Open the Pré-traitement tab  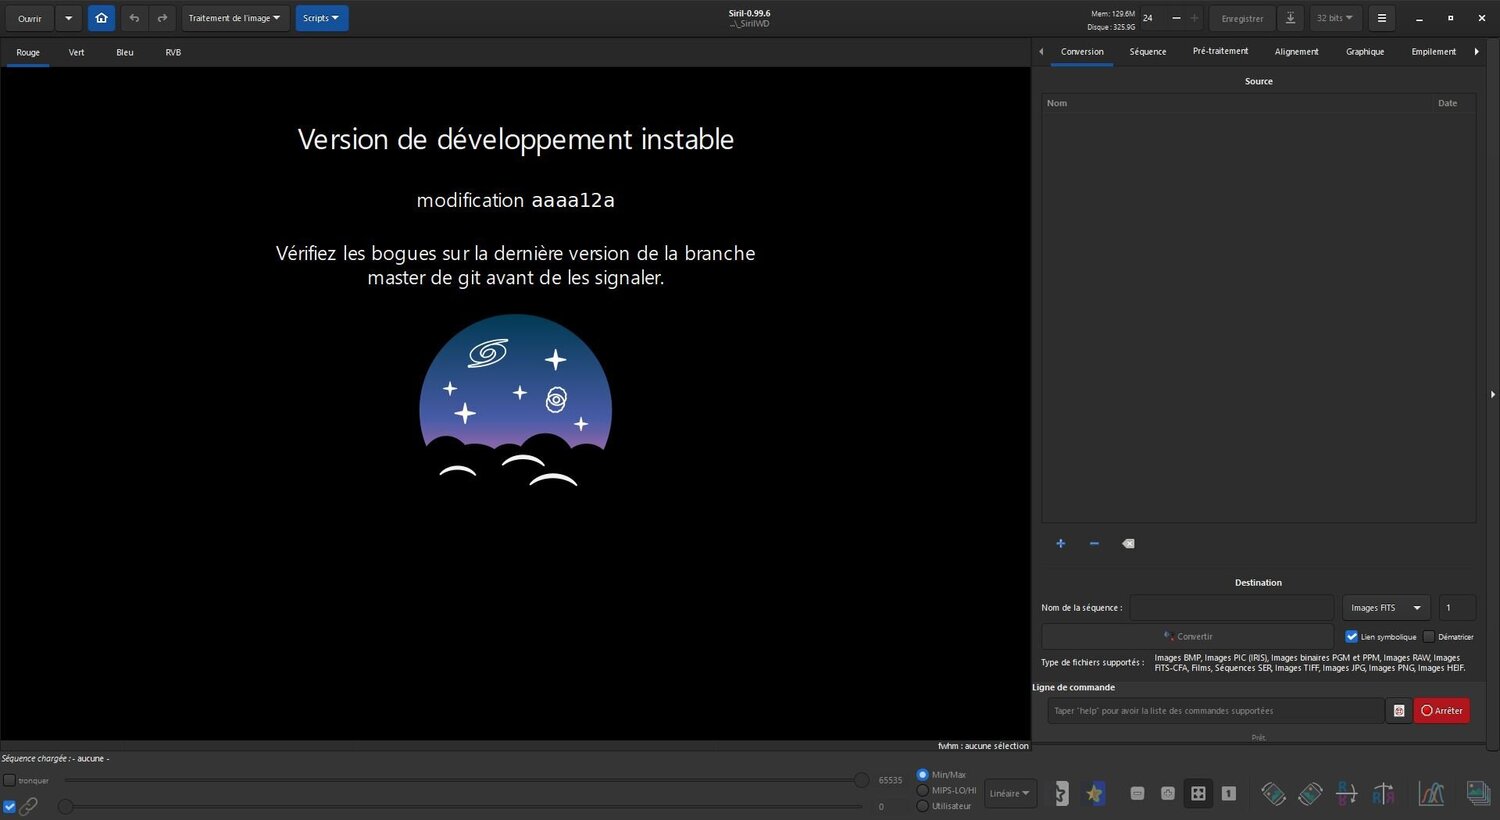click(1220, 52)
